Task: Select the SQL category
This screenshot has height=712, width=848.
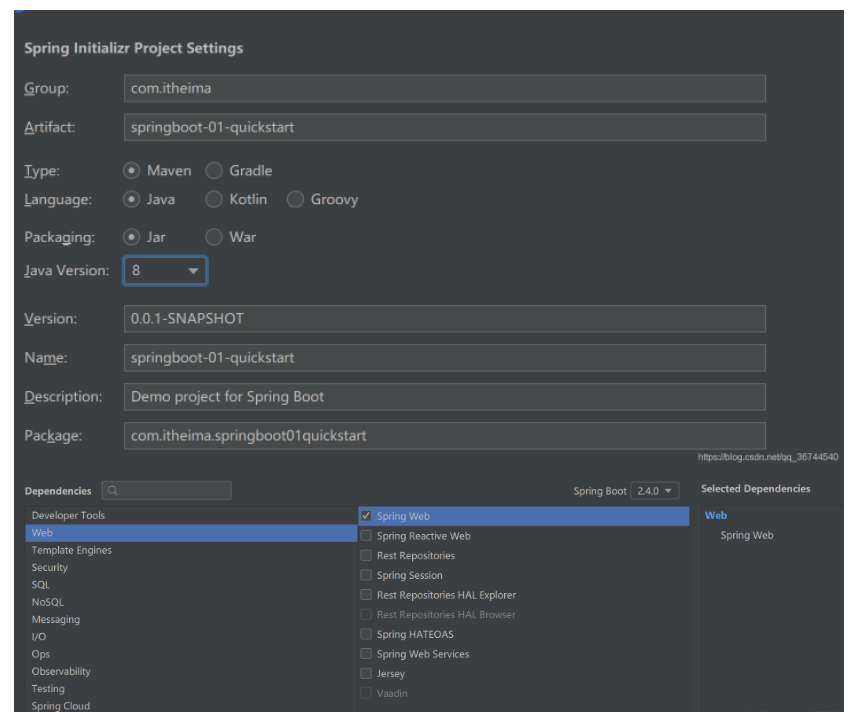Action: pos(191,584)
